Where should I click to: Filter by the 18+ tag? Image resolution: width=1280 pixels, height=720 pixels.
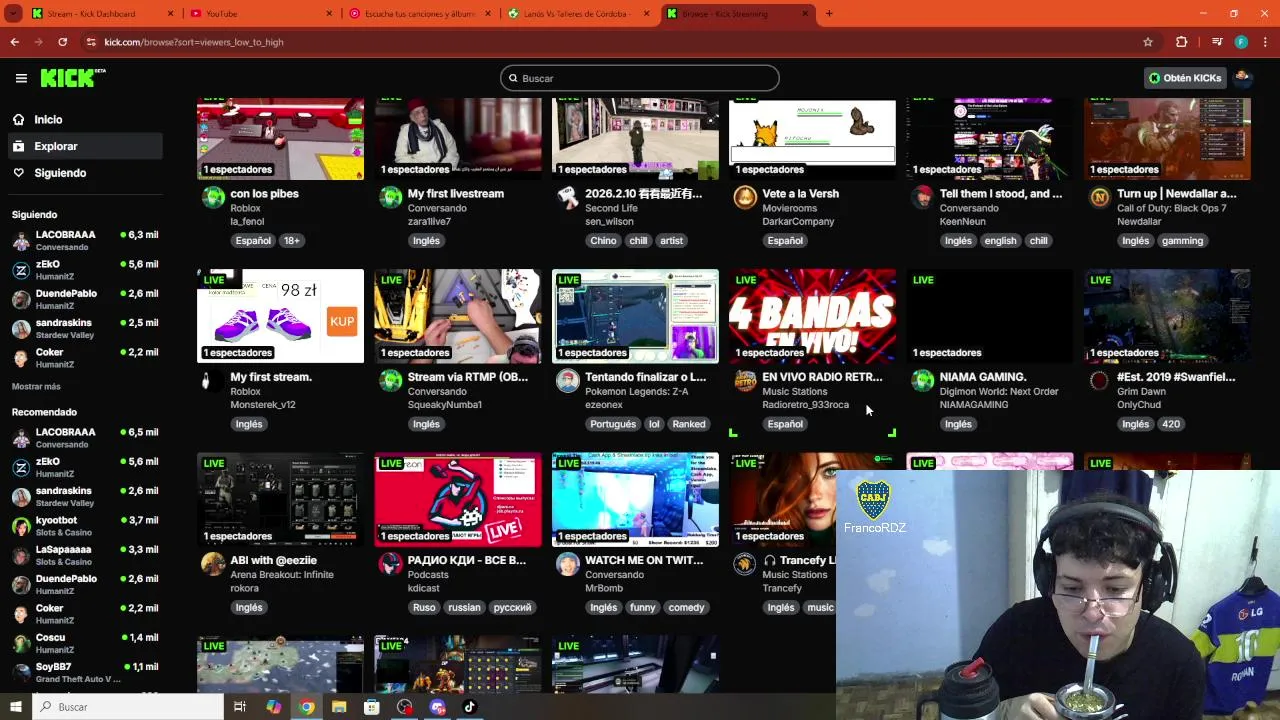[291, 241]
